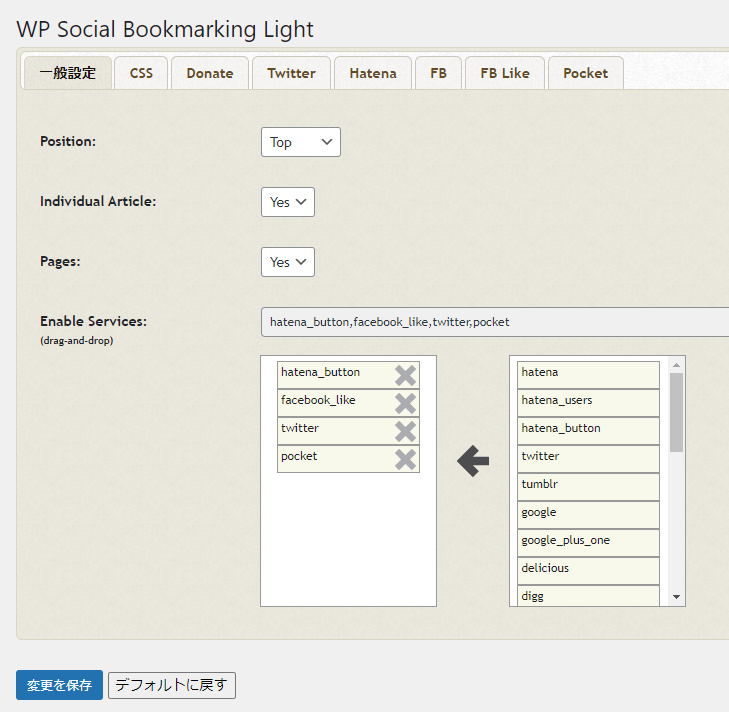
Task: Click the left-pointing arrow between lists
Action: [x=473, y=461]
